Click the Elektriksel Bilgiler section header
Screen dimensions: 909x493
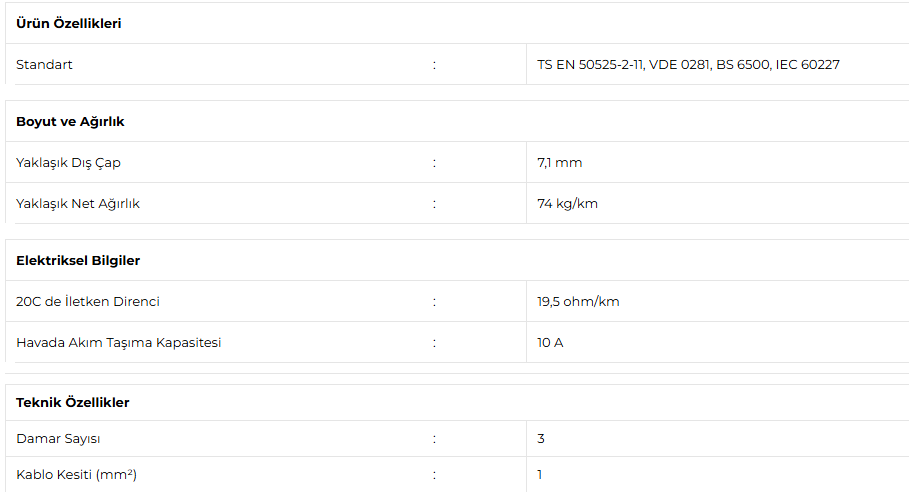(78, 261)
